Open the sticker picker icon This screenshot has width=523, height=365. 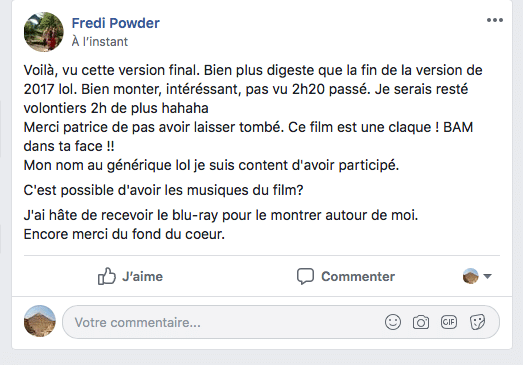click(477, 322)
